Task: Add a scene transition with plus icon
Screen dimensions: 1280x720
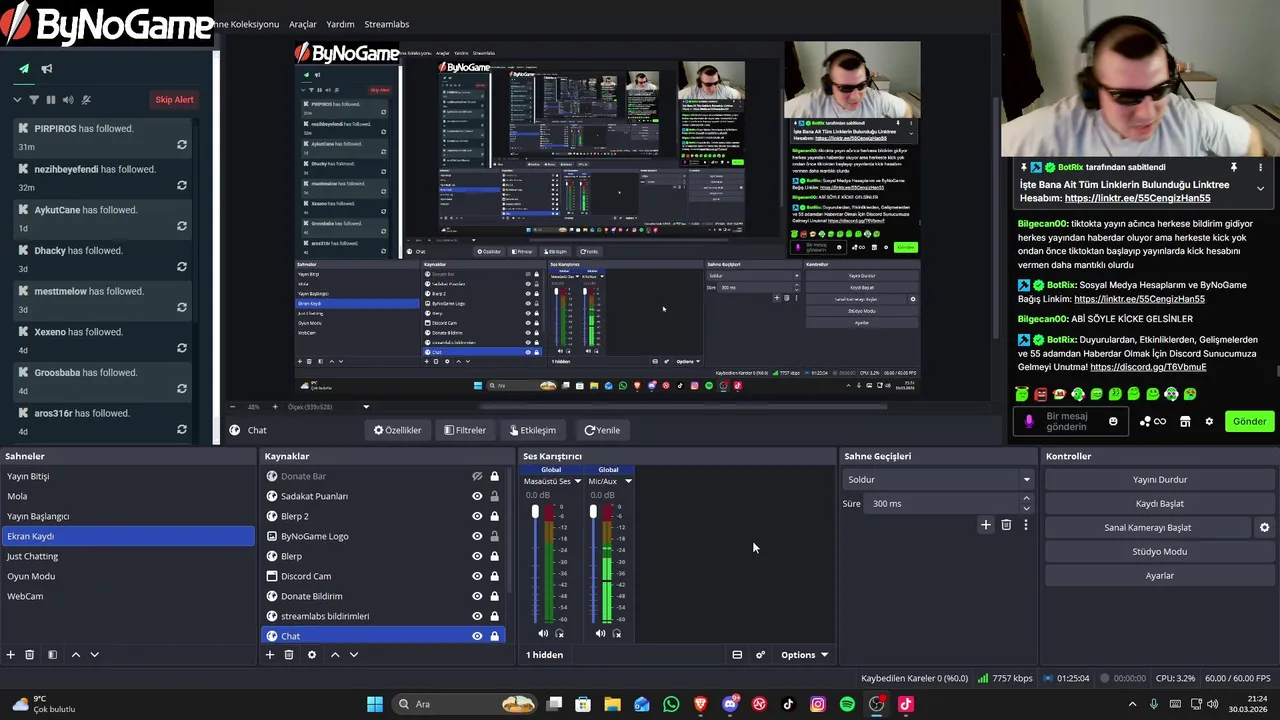Action: [x=985, y=525]
